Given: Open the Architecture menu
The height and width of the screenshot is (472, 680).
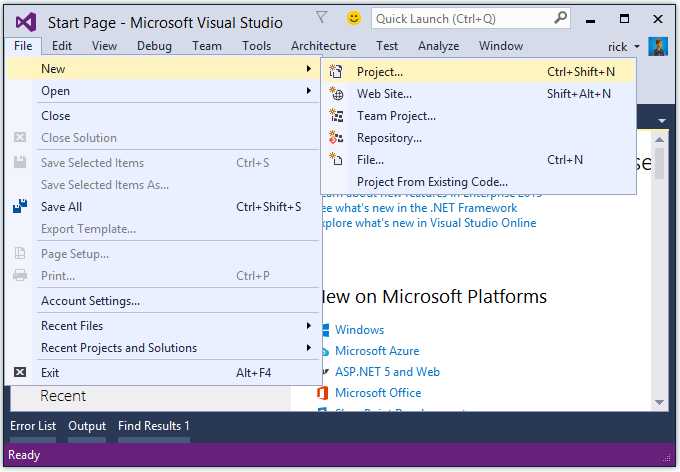Looking at the screenshot, I should coord(324,46).
